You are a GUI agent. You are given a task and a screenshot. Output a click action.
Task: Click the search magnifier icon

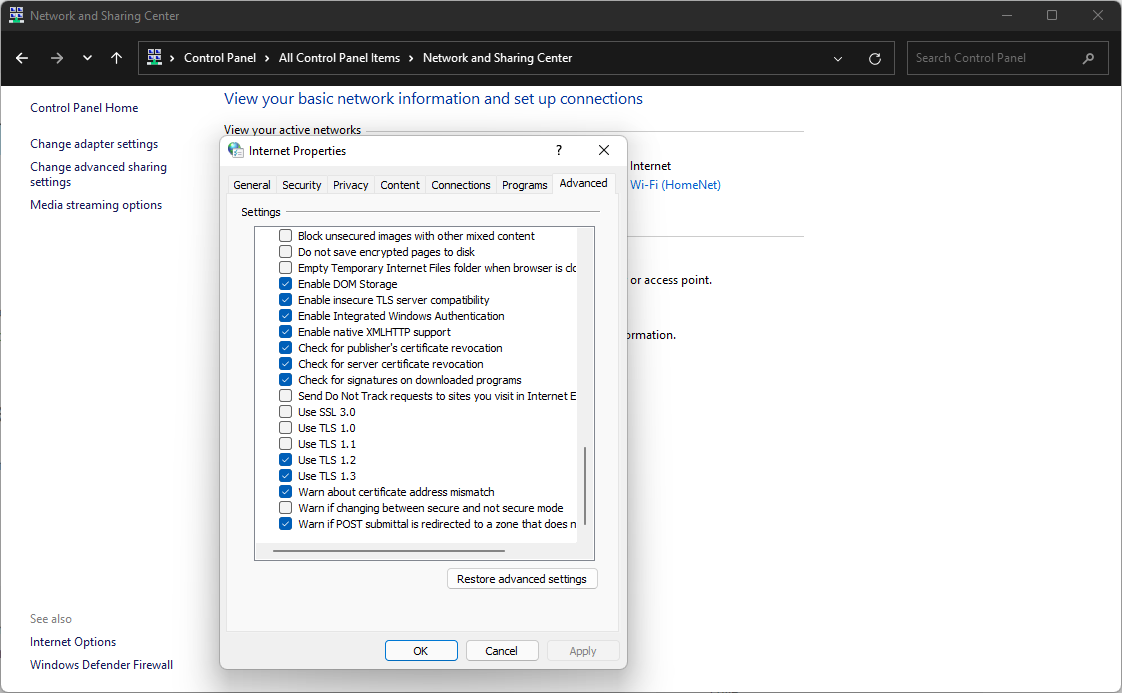(1089, 58)
